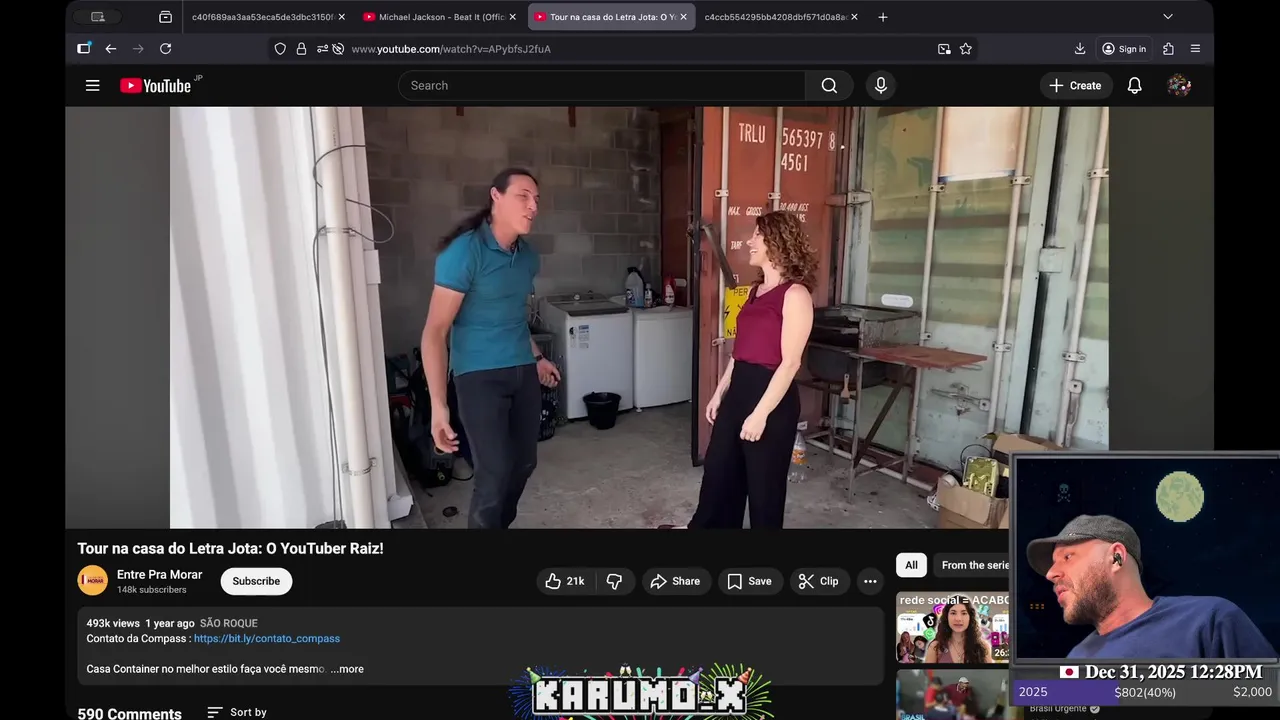Click the SÃO ROQUE location text
The width and height of the screenshot is (1280, 720).
click(x=228, y=623)
